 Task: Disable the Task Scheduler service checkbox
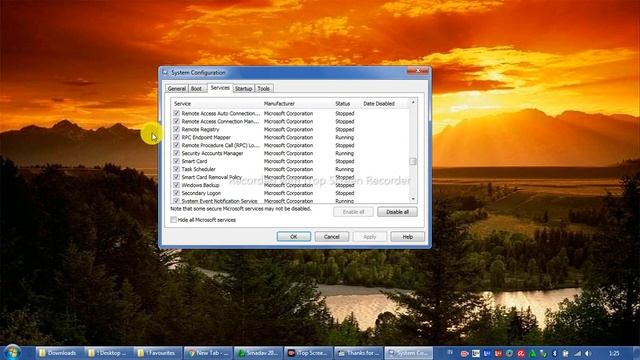click(176, 169)
